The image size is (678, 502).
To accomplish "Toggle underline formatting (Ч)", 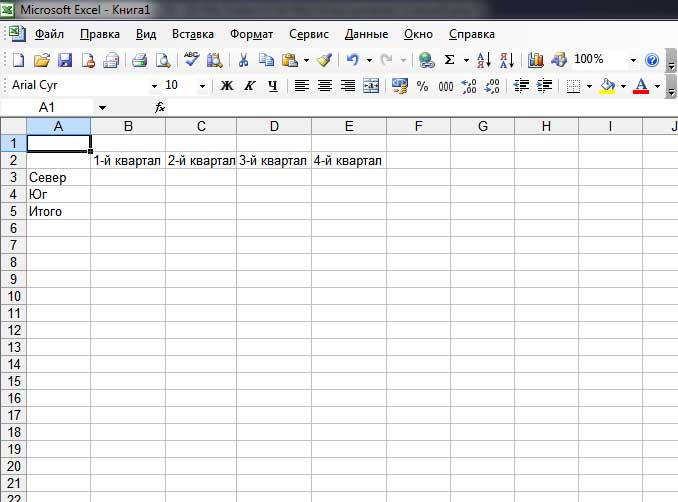I will pos(272,86).
